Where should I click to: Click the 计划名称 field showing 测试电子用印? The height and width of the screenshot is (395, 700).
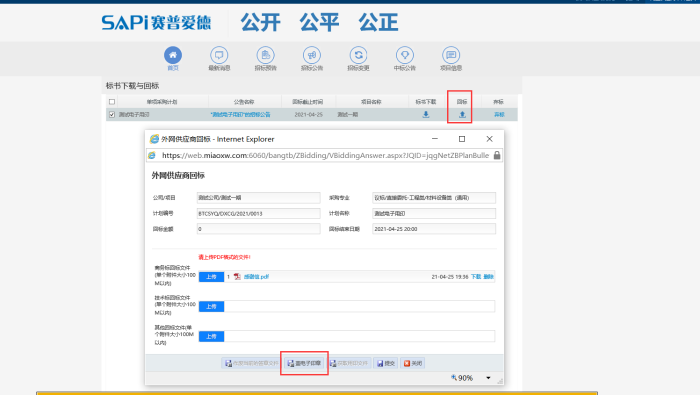click(x=434, y=213)
